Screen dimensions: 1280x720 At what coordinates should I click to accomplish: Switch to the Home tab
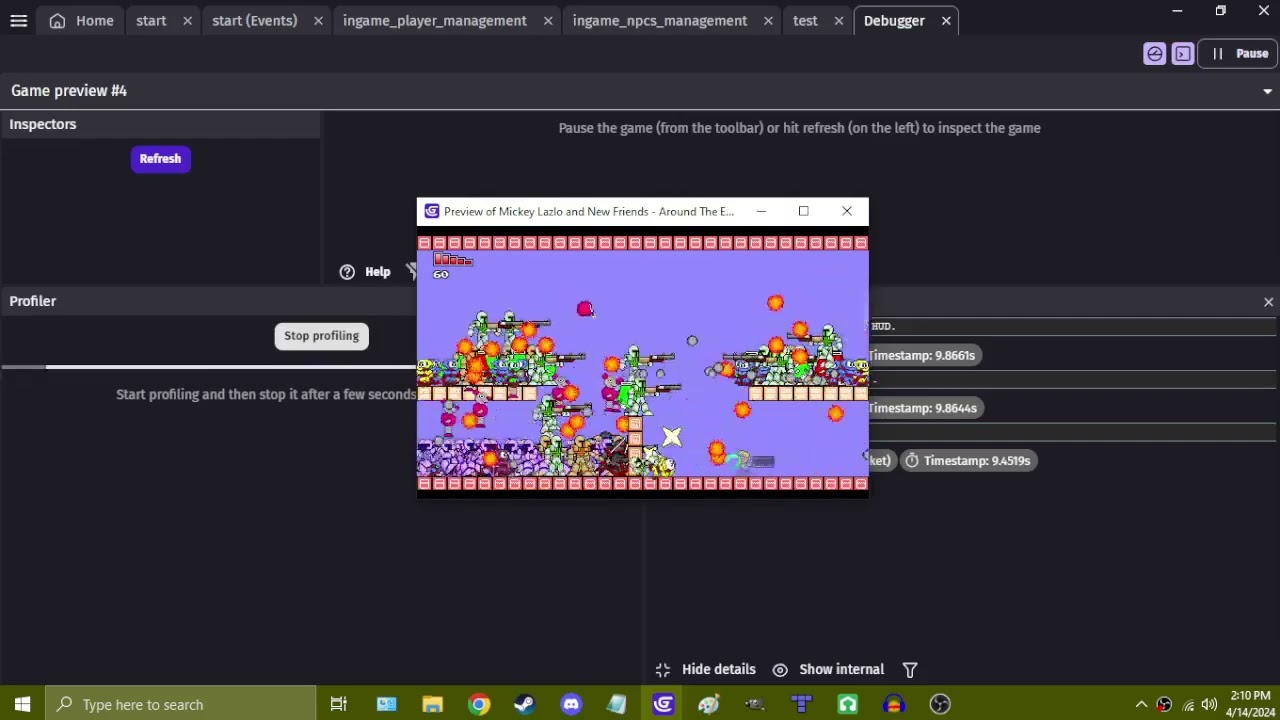tap(82, 20)
